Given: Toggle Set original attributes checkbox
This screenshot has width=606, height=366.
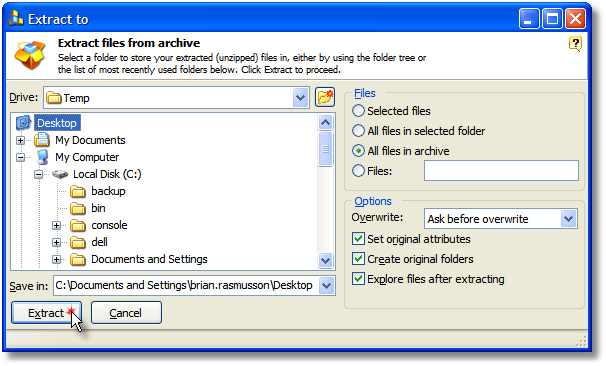Looking at the screenshot, I should pyautogui.click(x=358, y=239).
